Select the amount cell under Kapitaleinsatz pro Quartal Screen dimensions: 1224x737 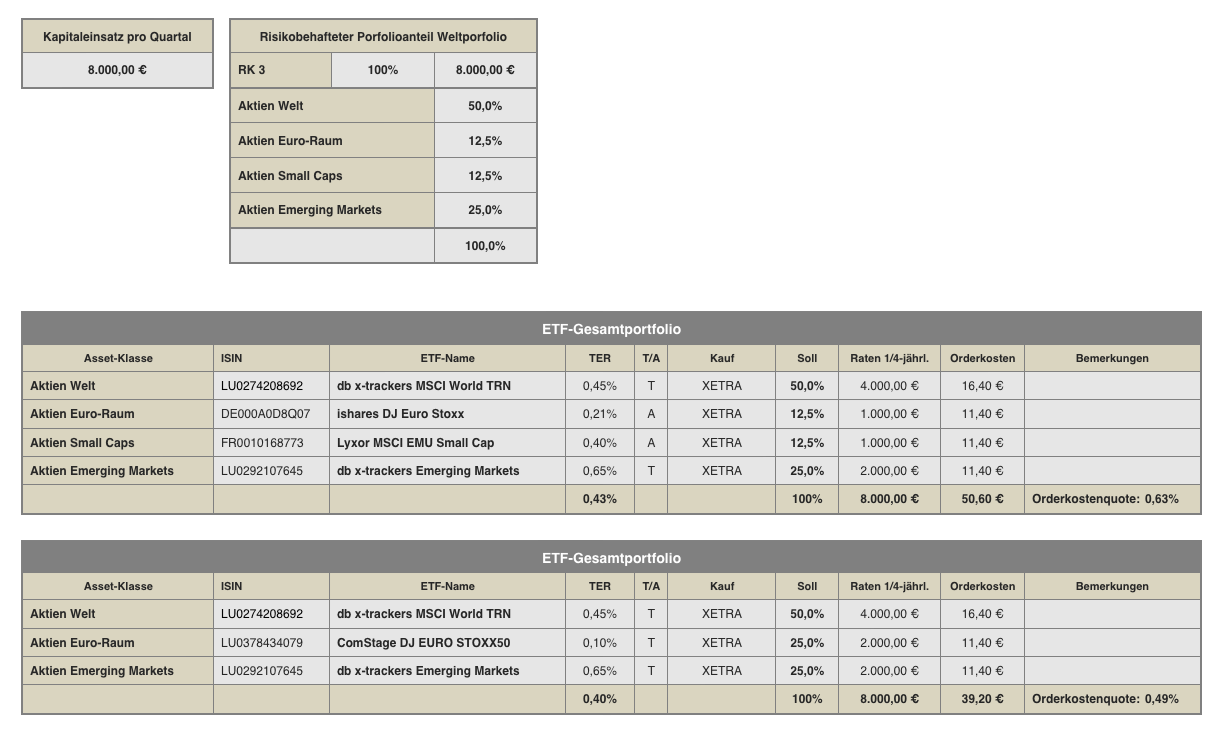pyautogui.click(x=117, y=70)
